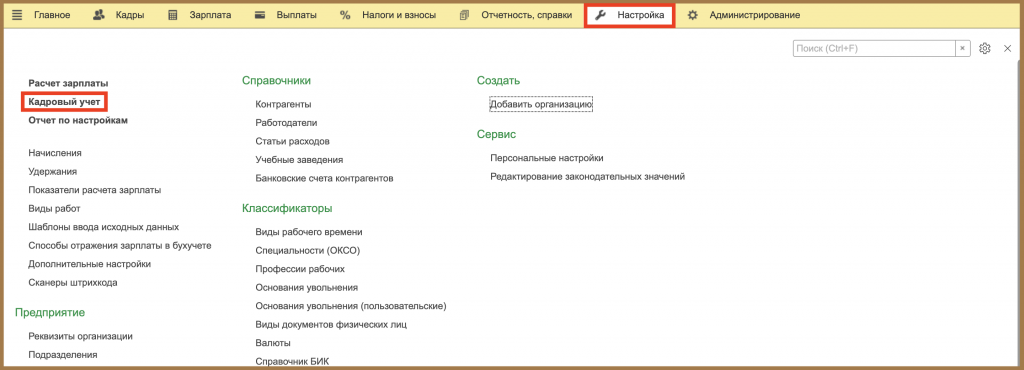Open the Выплаты section
Screen dimensions: 1024x370
coord(296,15)
